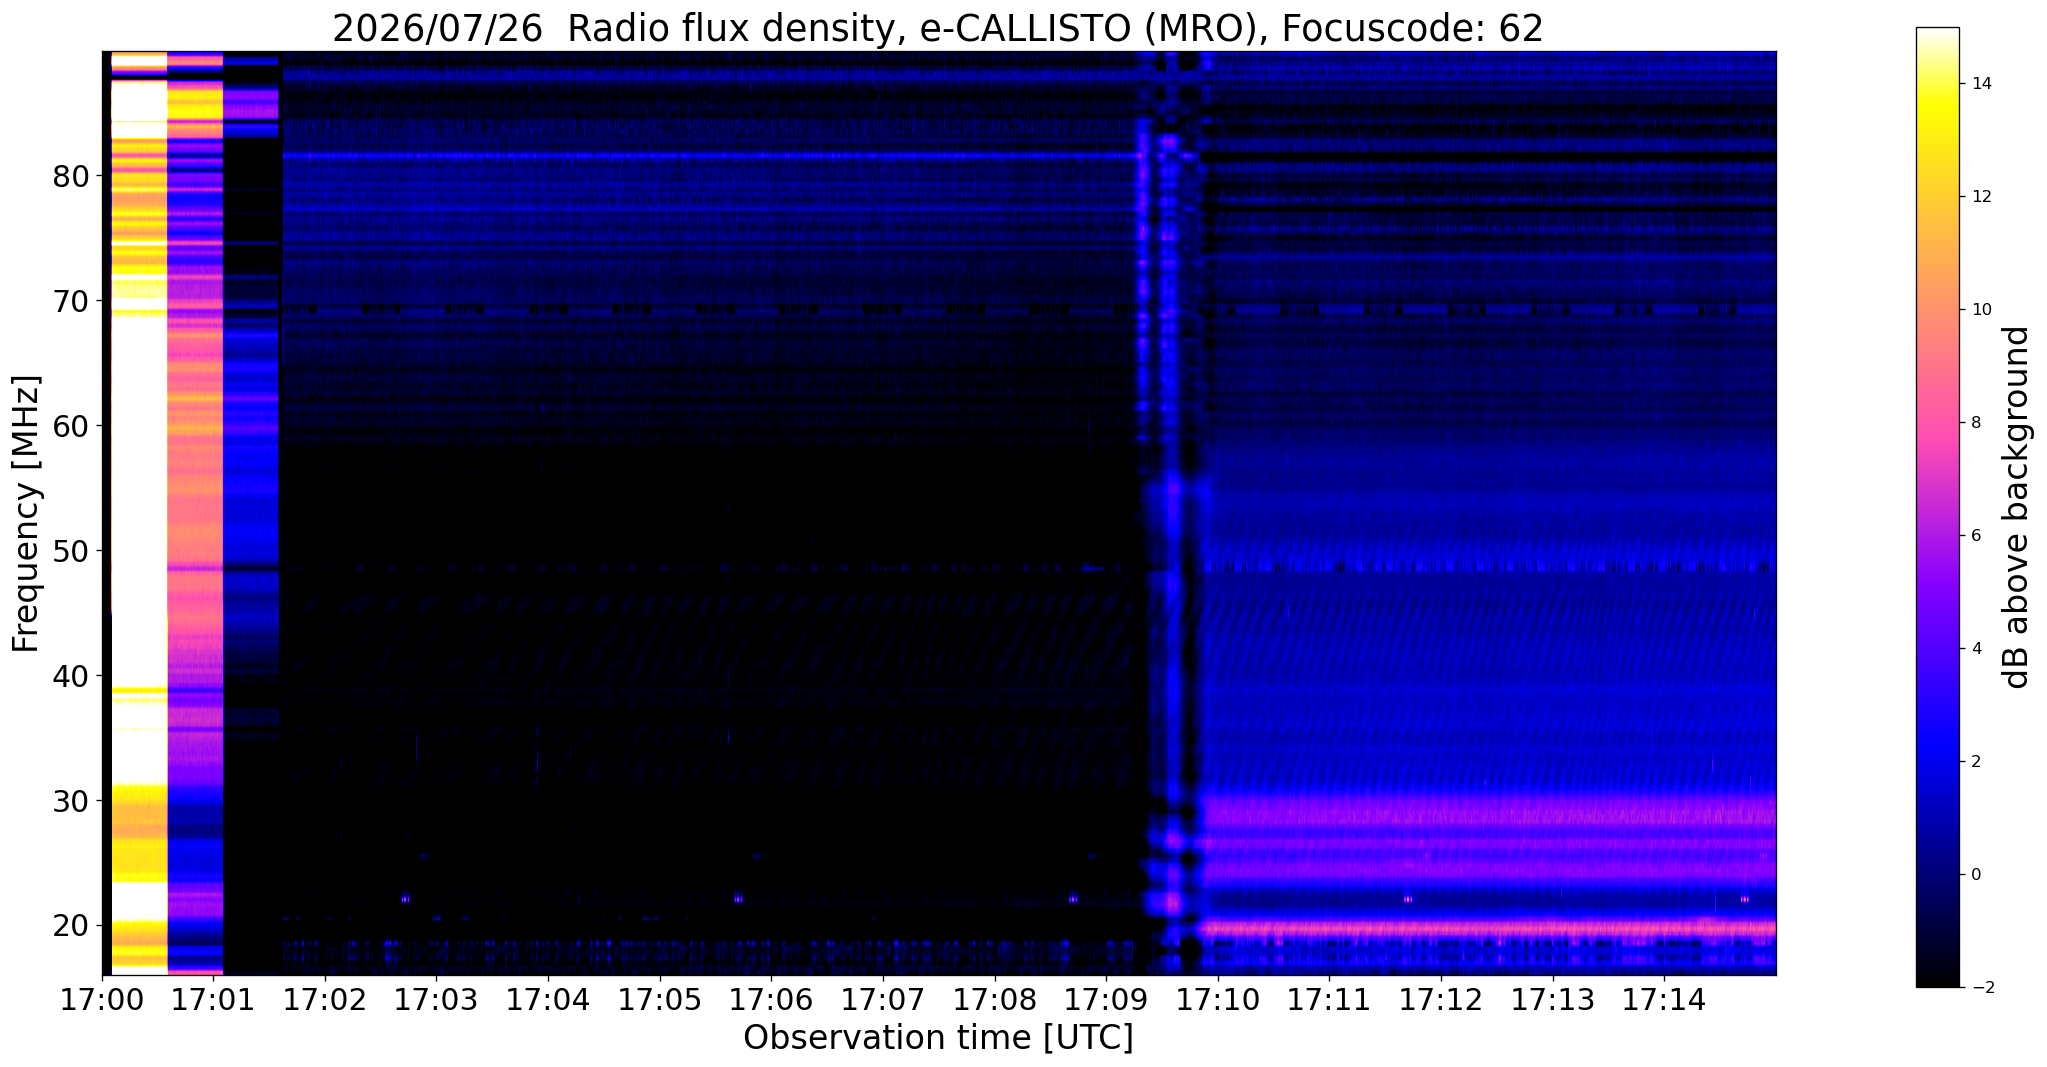
Task: Click the 17:03 time tick label
Action: tap(437, 999)
